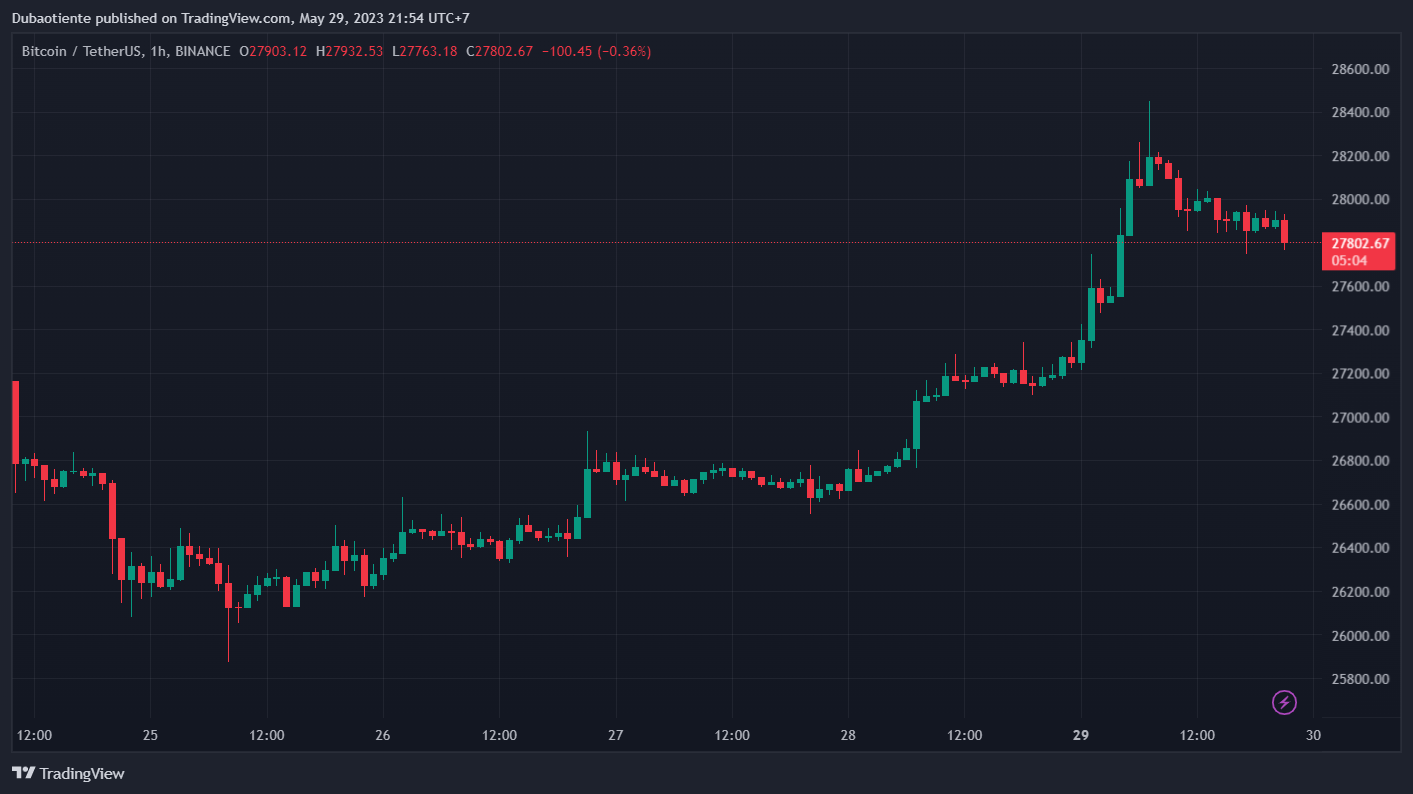Viewport: 1413px width, 794px height.
Task: Select the High value H27932.53
Action: point(349,51)
